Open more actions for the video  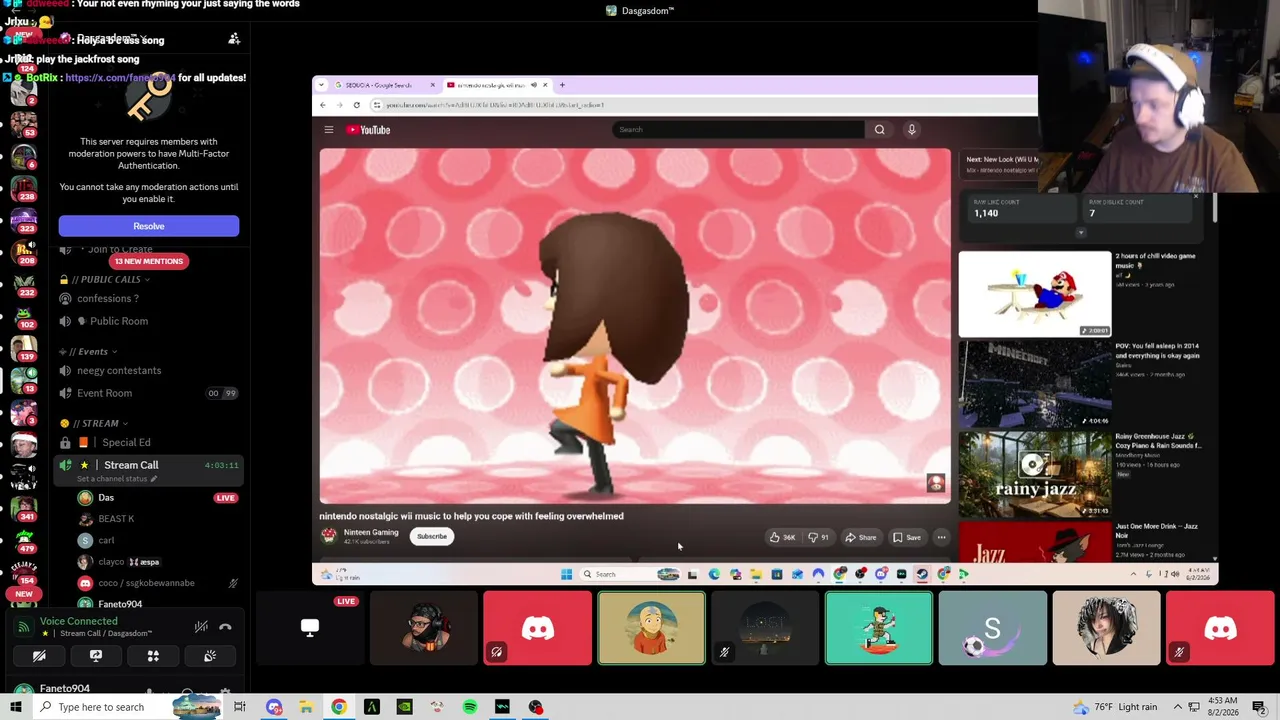point(941,537)
